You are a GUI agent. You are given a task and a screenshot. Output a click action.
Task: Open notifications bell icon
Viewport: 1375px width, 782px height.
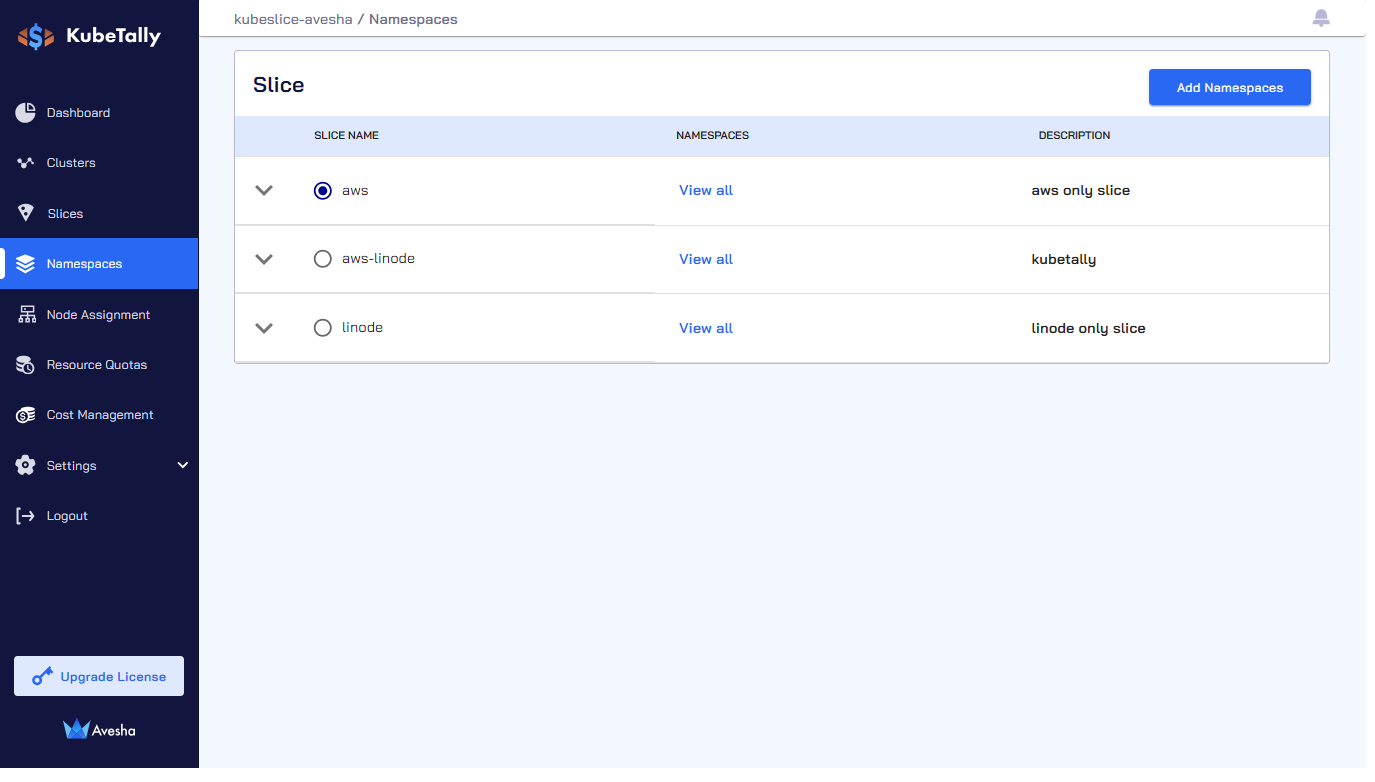[1321, 18]
